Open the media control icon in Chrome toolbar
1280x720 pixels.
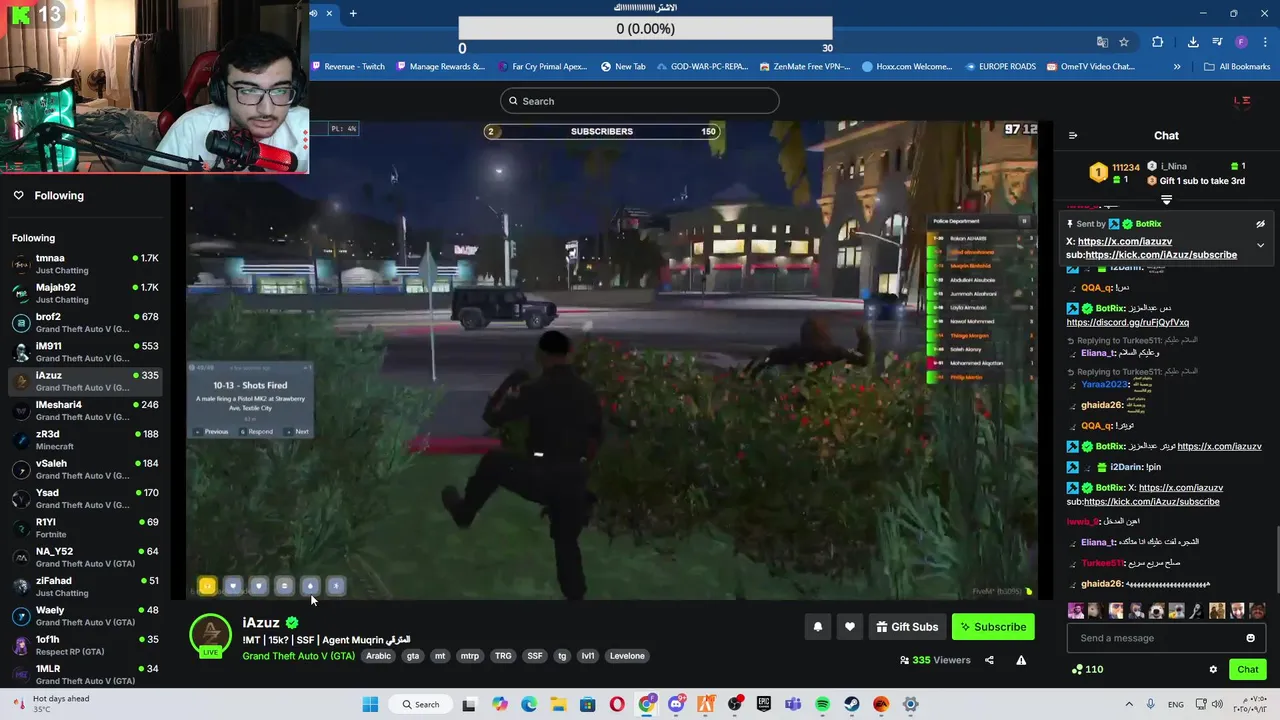1217,42
